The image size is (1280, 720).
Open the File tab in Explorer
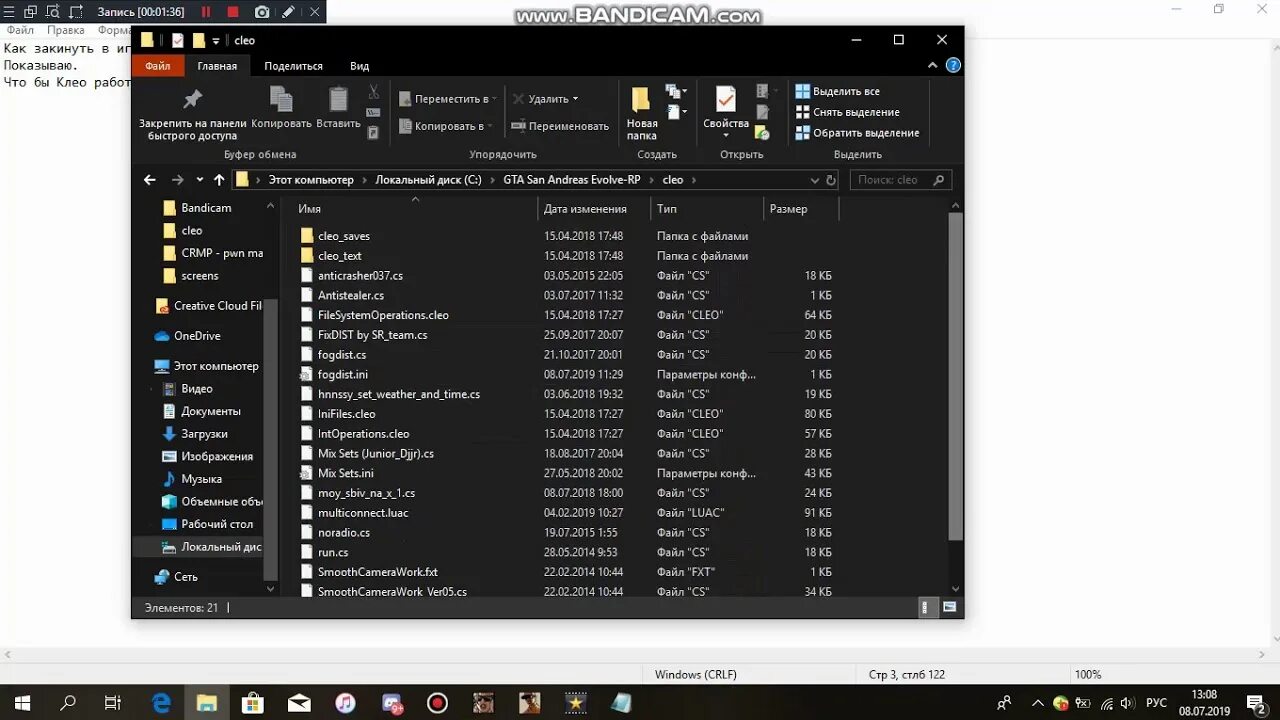coord(157,66)
